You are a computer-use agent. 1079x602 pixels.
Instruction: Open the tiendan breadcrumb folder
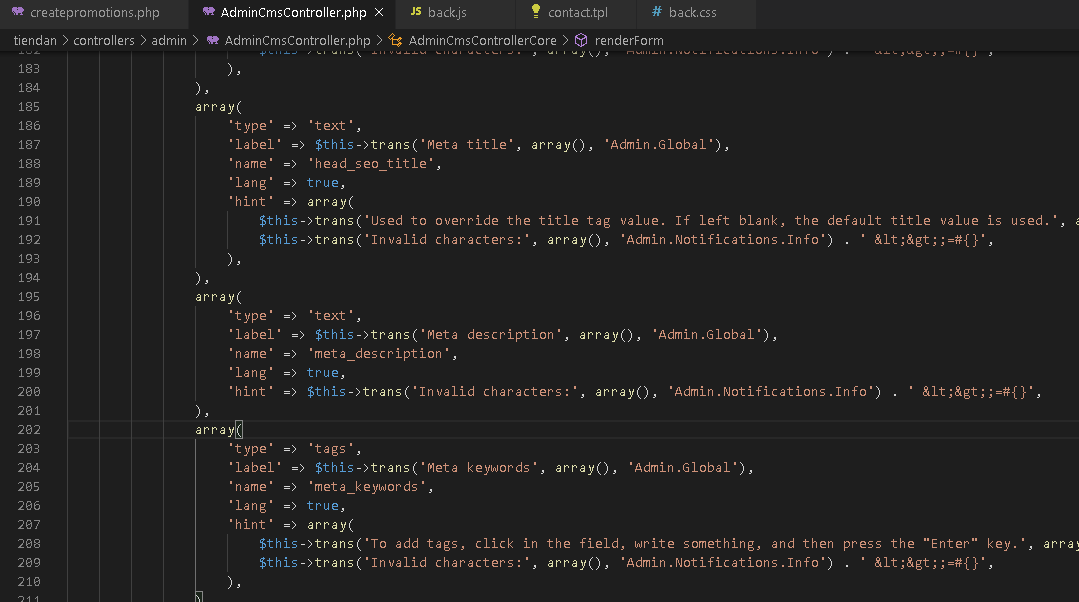(x=35, y=41)
